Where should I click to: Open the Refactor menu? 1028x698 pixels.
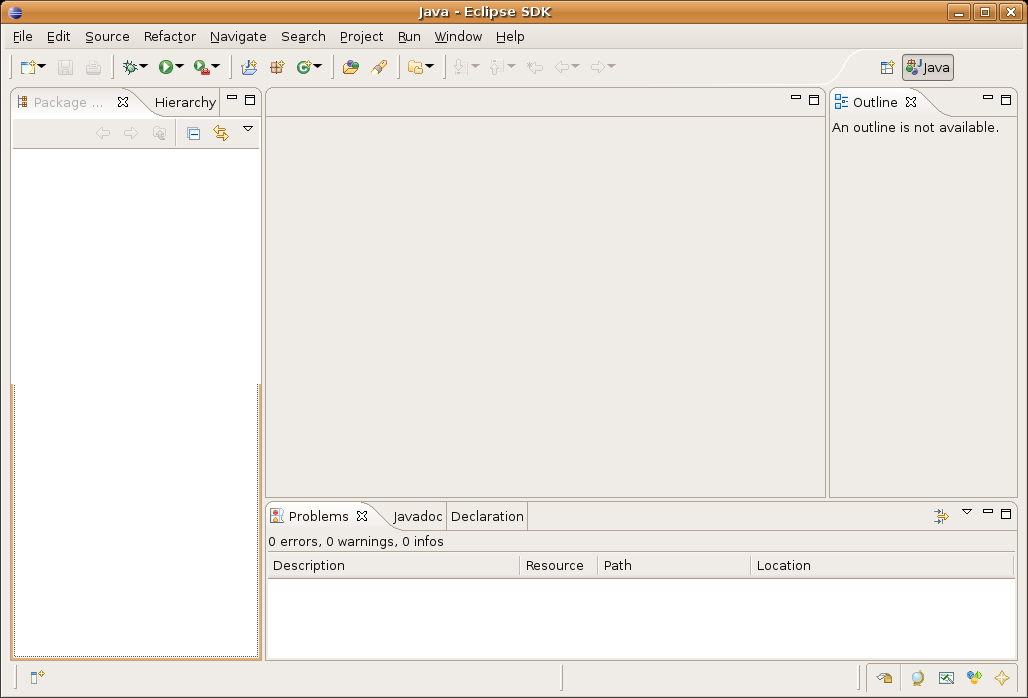(170, 37)
